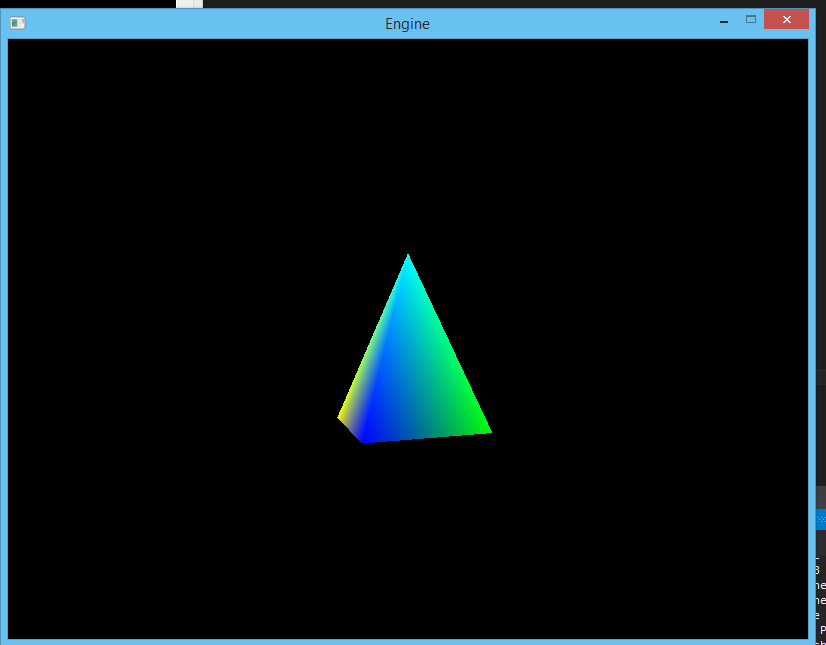The width and height of the screenshot is (826, 645).
Task: Minimize the Engine window
Action: pos(724,21)
